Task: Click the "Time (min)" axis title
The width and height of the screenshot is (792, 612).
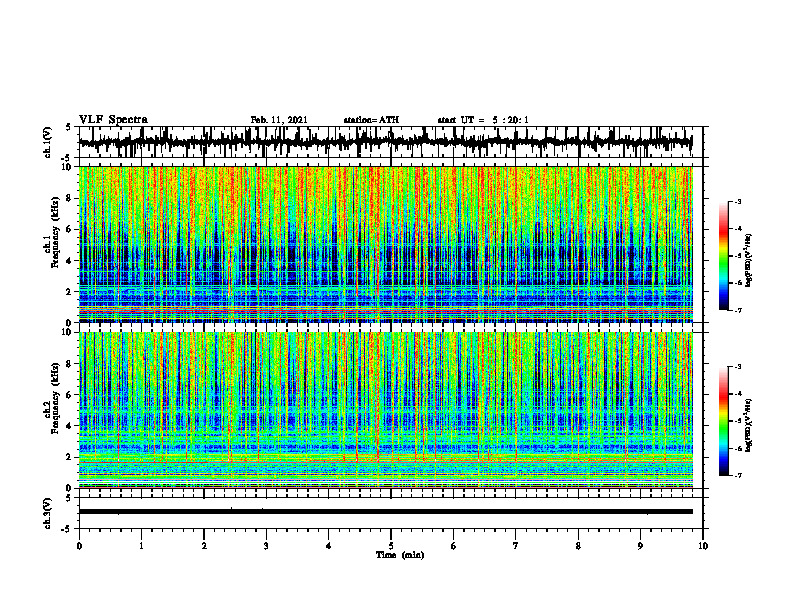Action: 400,555
